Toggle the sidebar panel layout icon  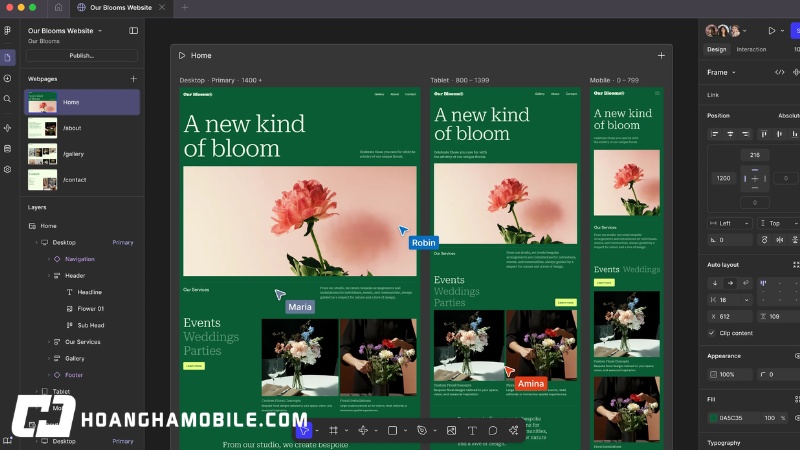(x=134, y=31)
